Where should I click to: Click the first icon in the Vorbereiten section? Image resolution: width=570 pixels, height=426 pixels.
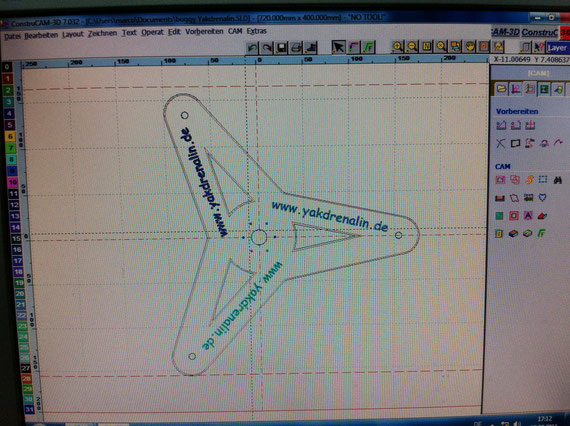501,125
